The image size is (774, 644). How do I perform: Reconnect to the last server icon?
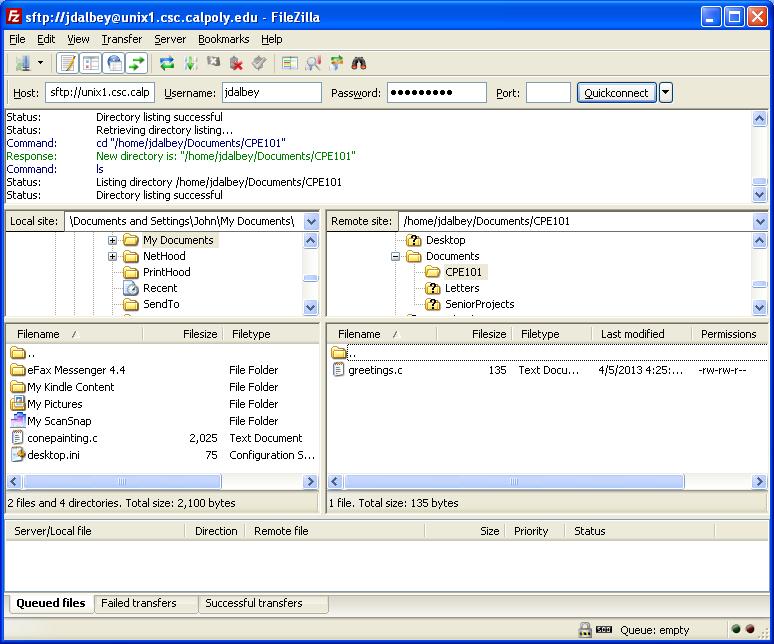259,63
